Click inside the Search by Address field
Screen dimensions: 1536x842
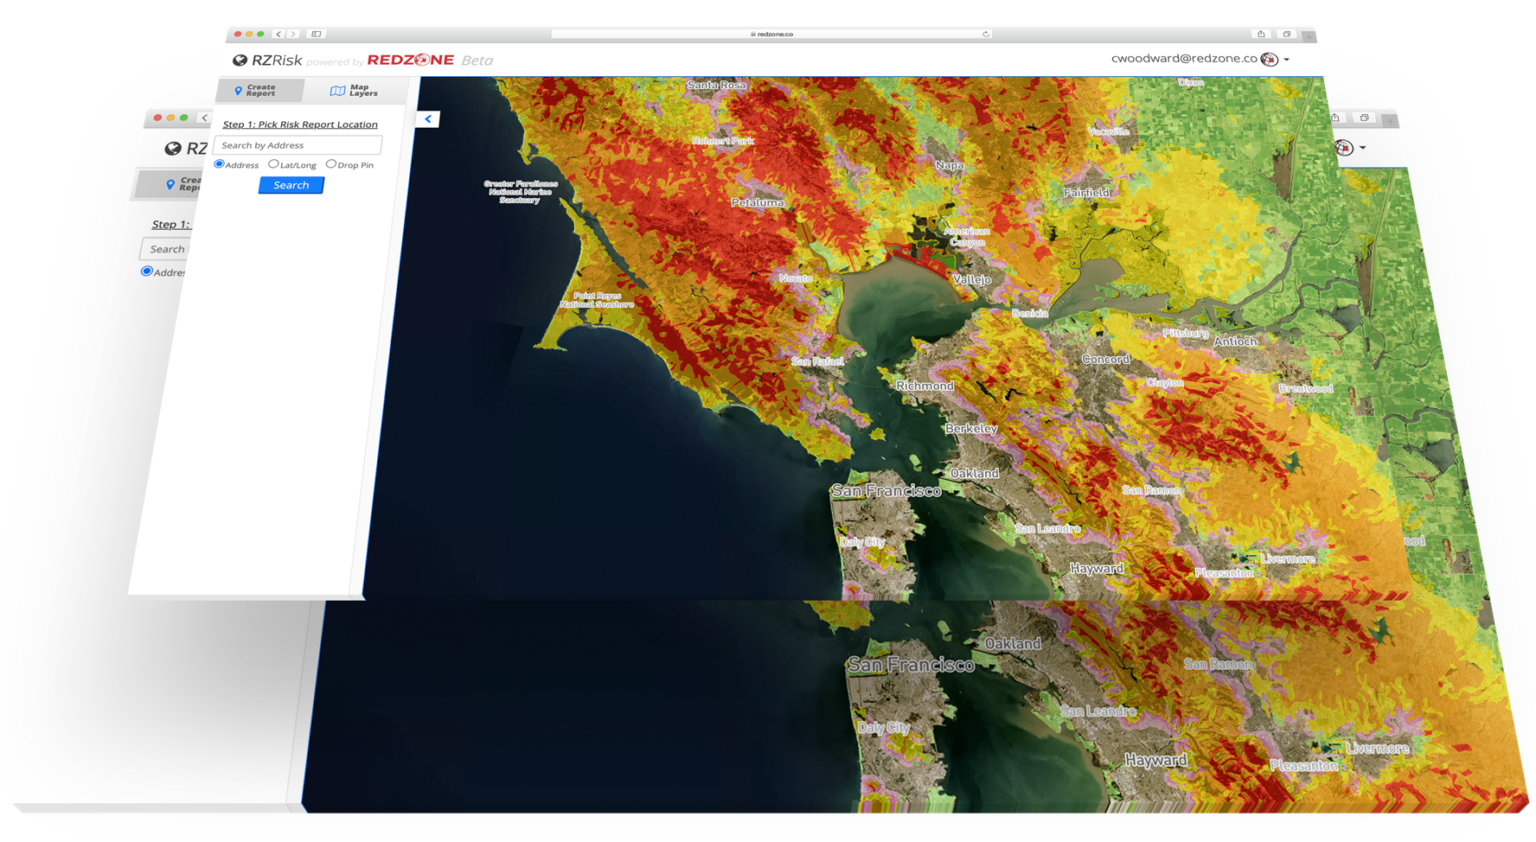[x=298, y=145]
